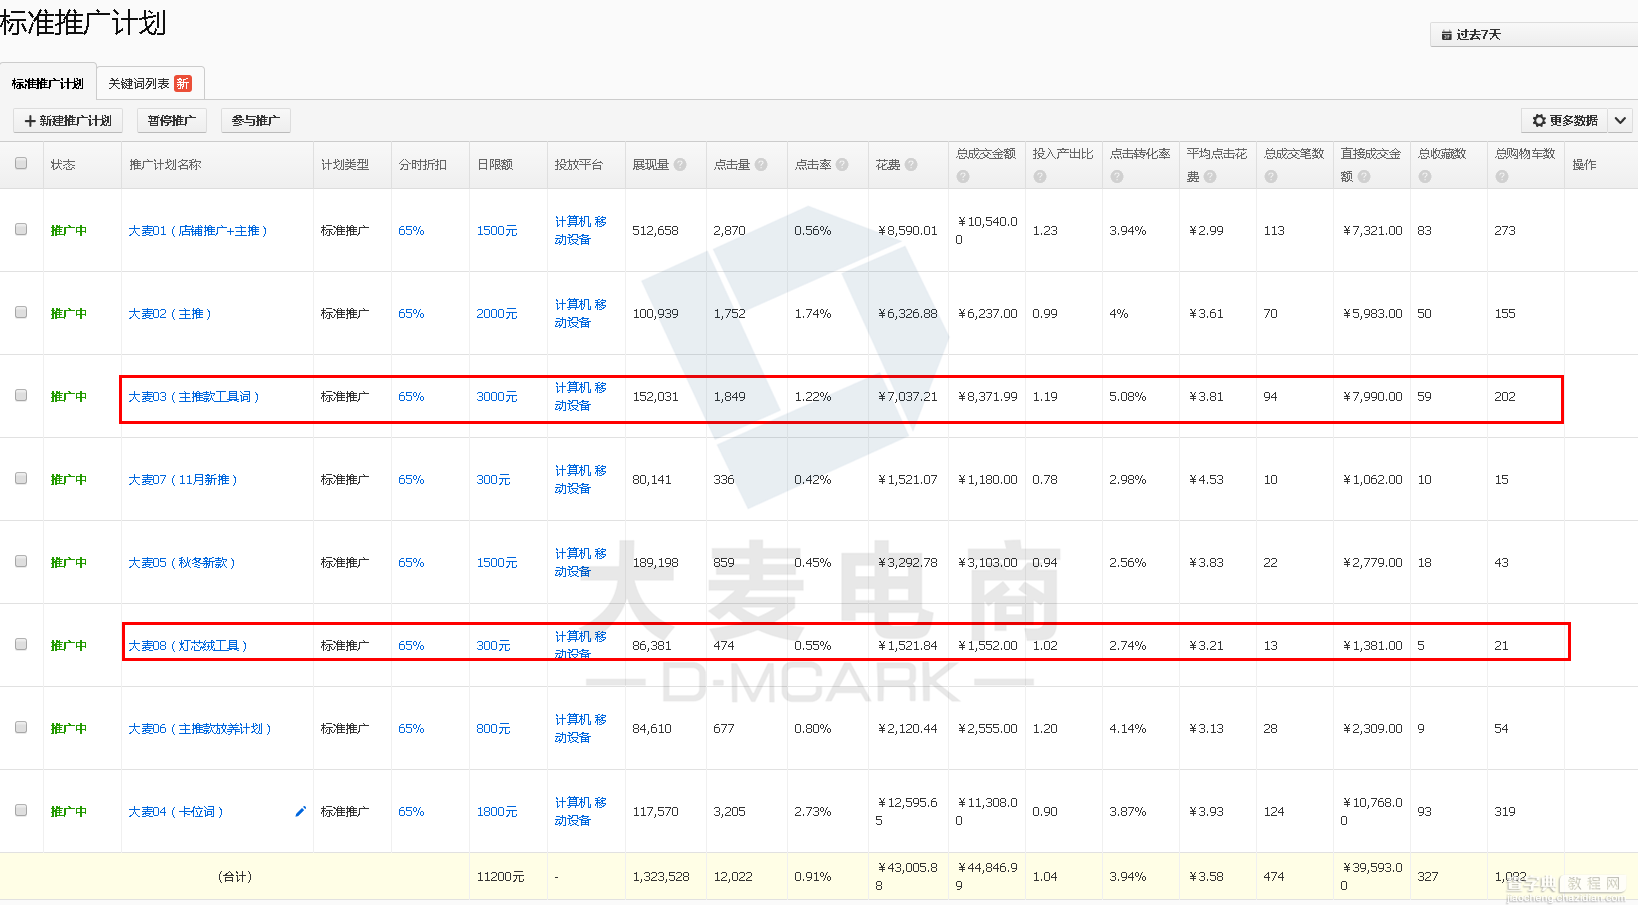The image size is (1638, 905).
Task: Toggle the select-all checkbox in table header
Action: point(21,164)
